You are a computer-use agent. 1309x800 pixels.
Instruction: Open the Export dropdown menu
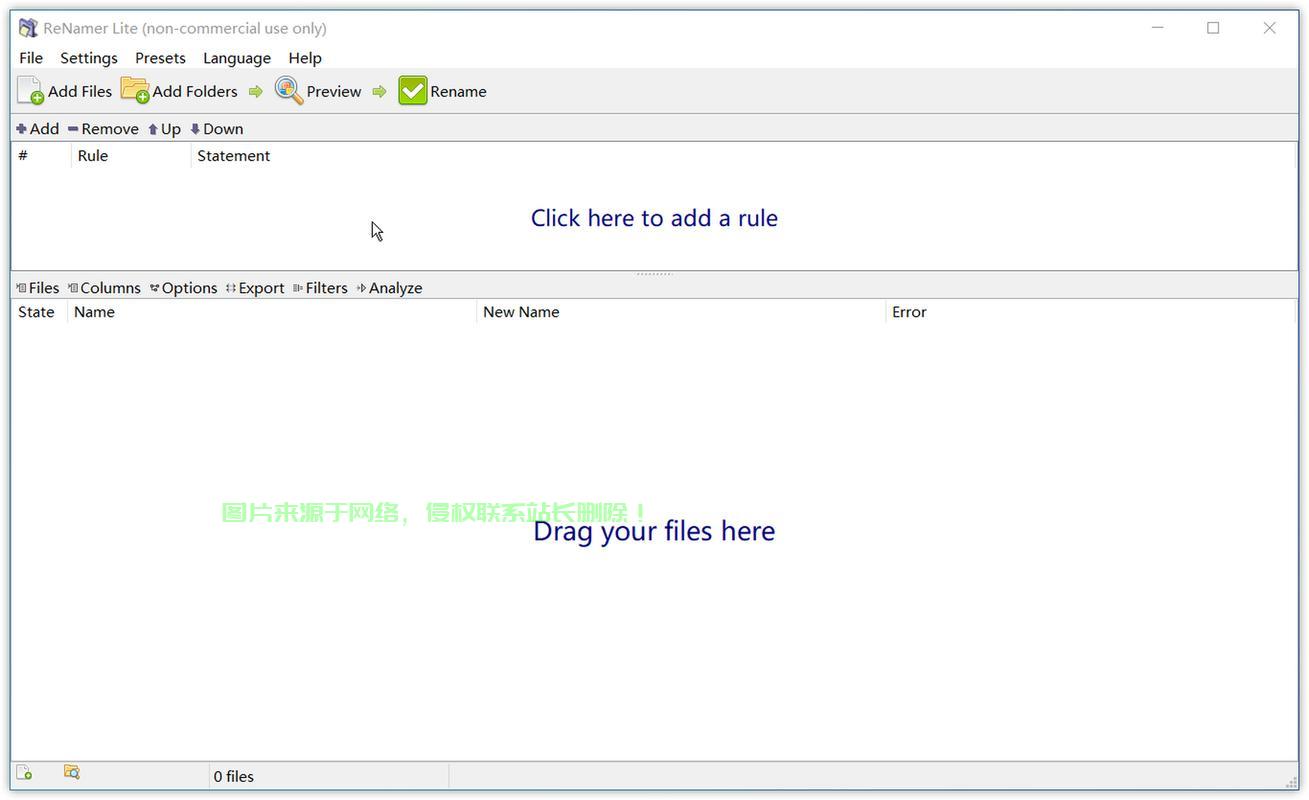[x=255, y=288]
